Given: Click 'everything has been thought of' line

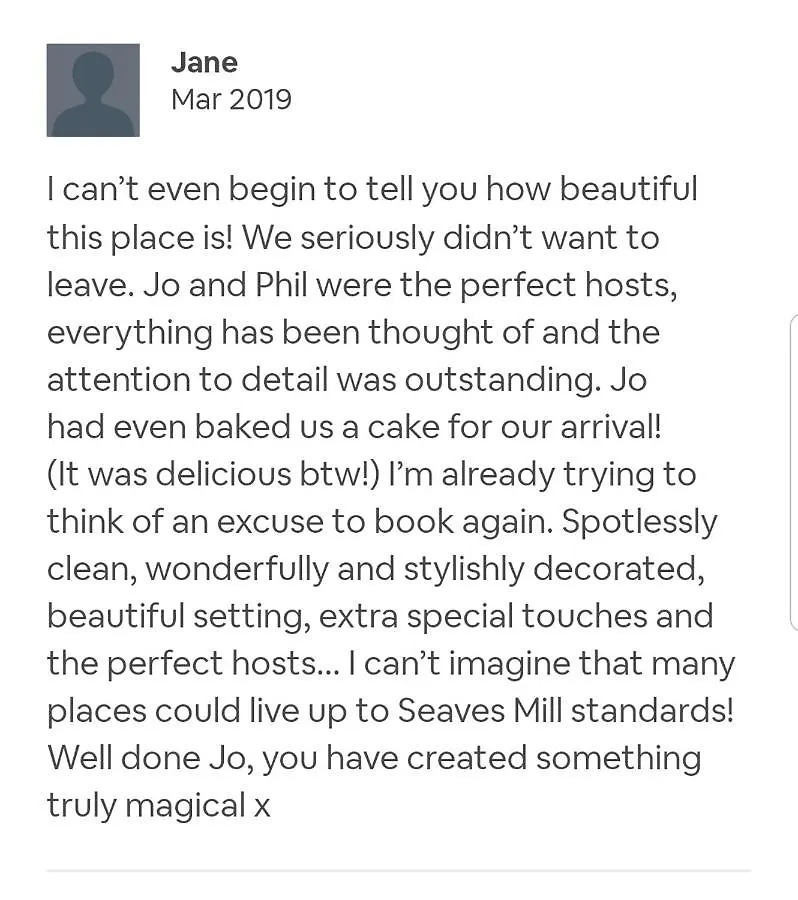Looking at the screenshot, I should coord(290,332).
